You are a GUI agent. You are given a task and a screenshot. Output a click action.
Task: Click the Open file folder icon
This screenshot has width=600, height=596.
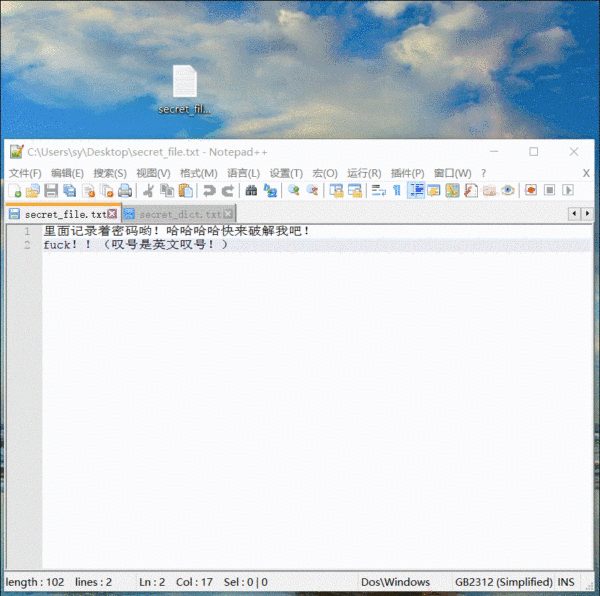[x=33, y=190]
